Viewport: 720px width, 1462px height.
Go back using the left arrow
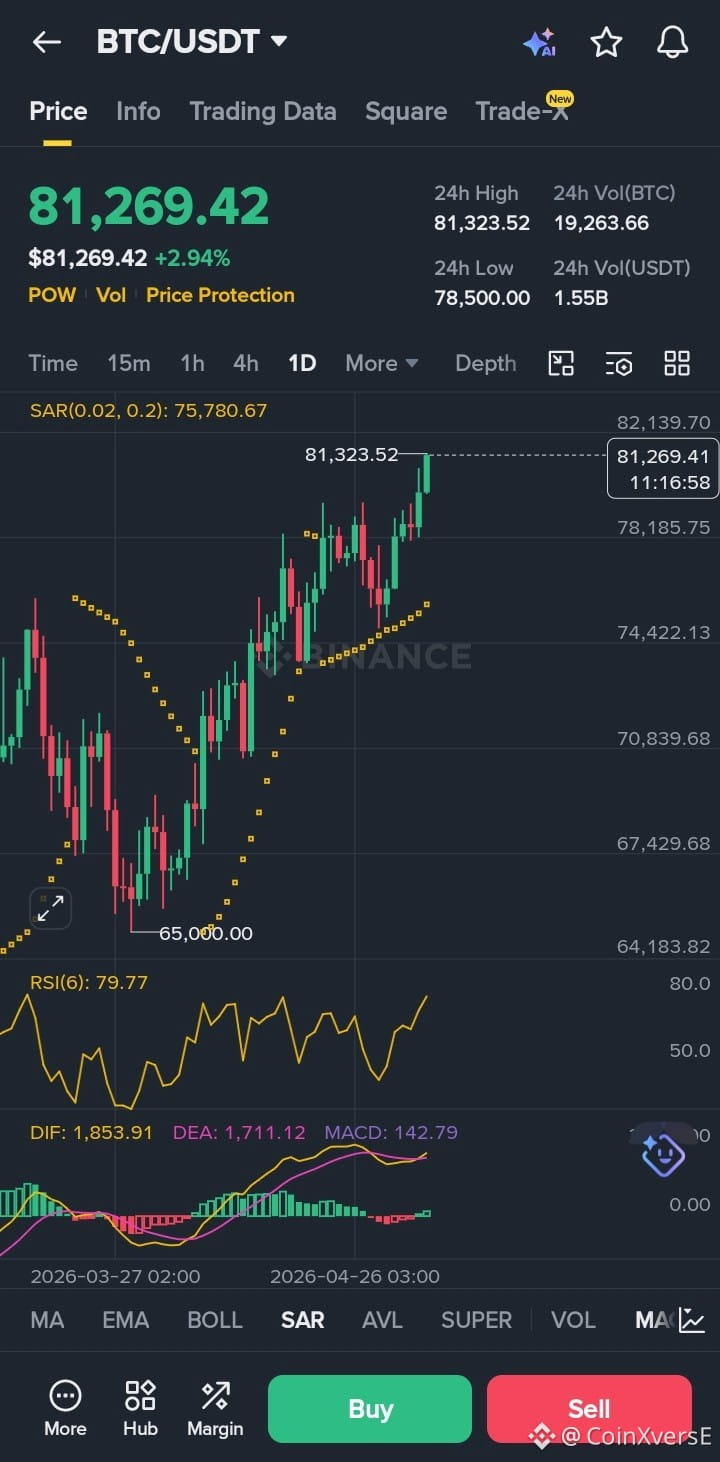click(47, 42)
